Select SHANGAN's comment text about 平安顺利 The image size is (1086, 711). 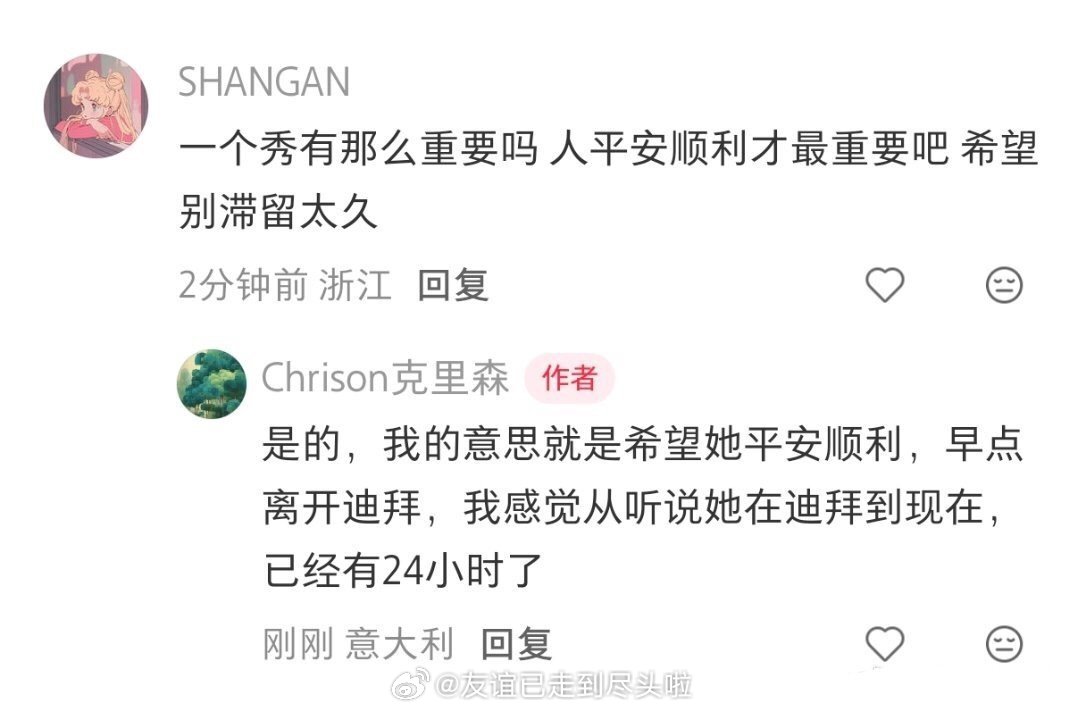coord(608,179)
